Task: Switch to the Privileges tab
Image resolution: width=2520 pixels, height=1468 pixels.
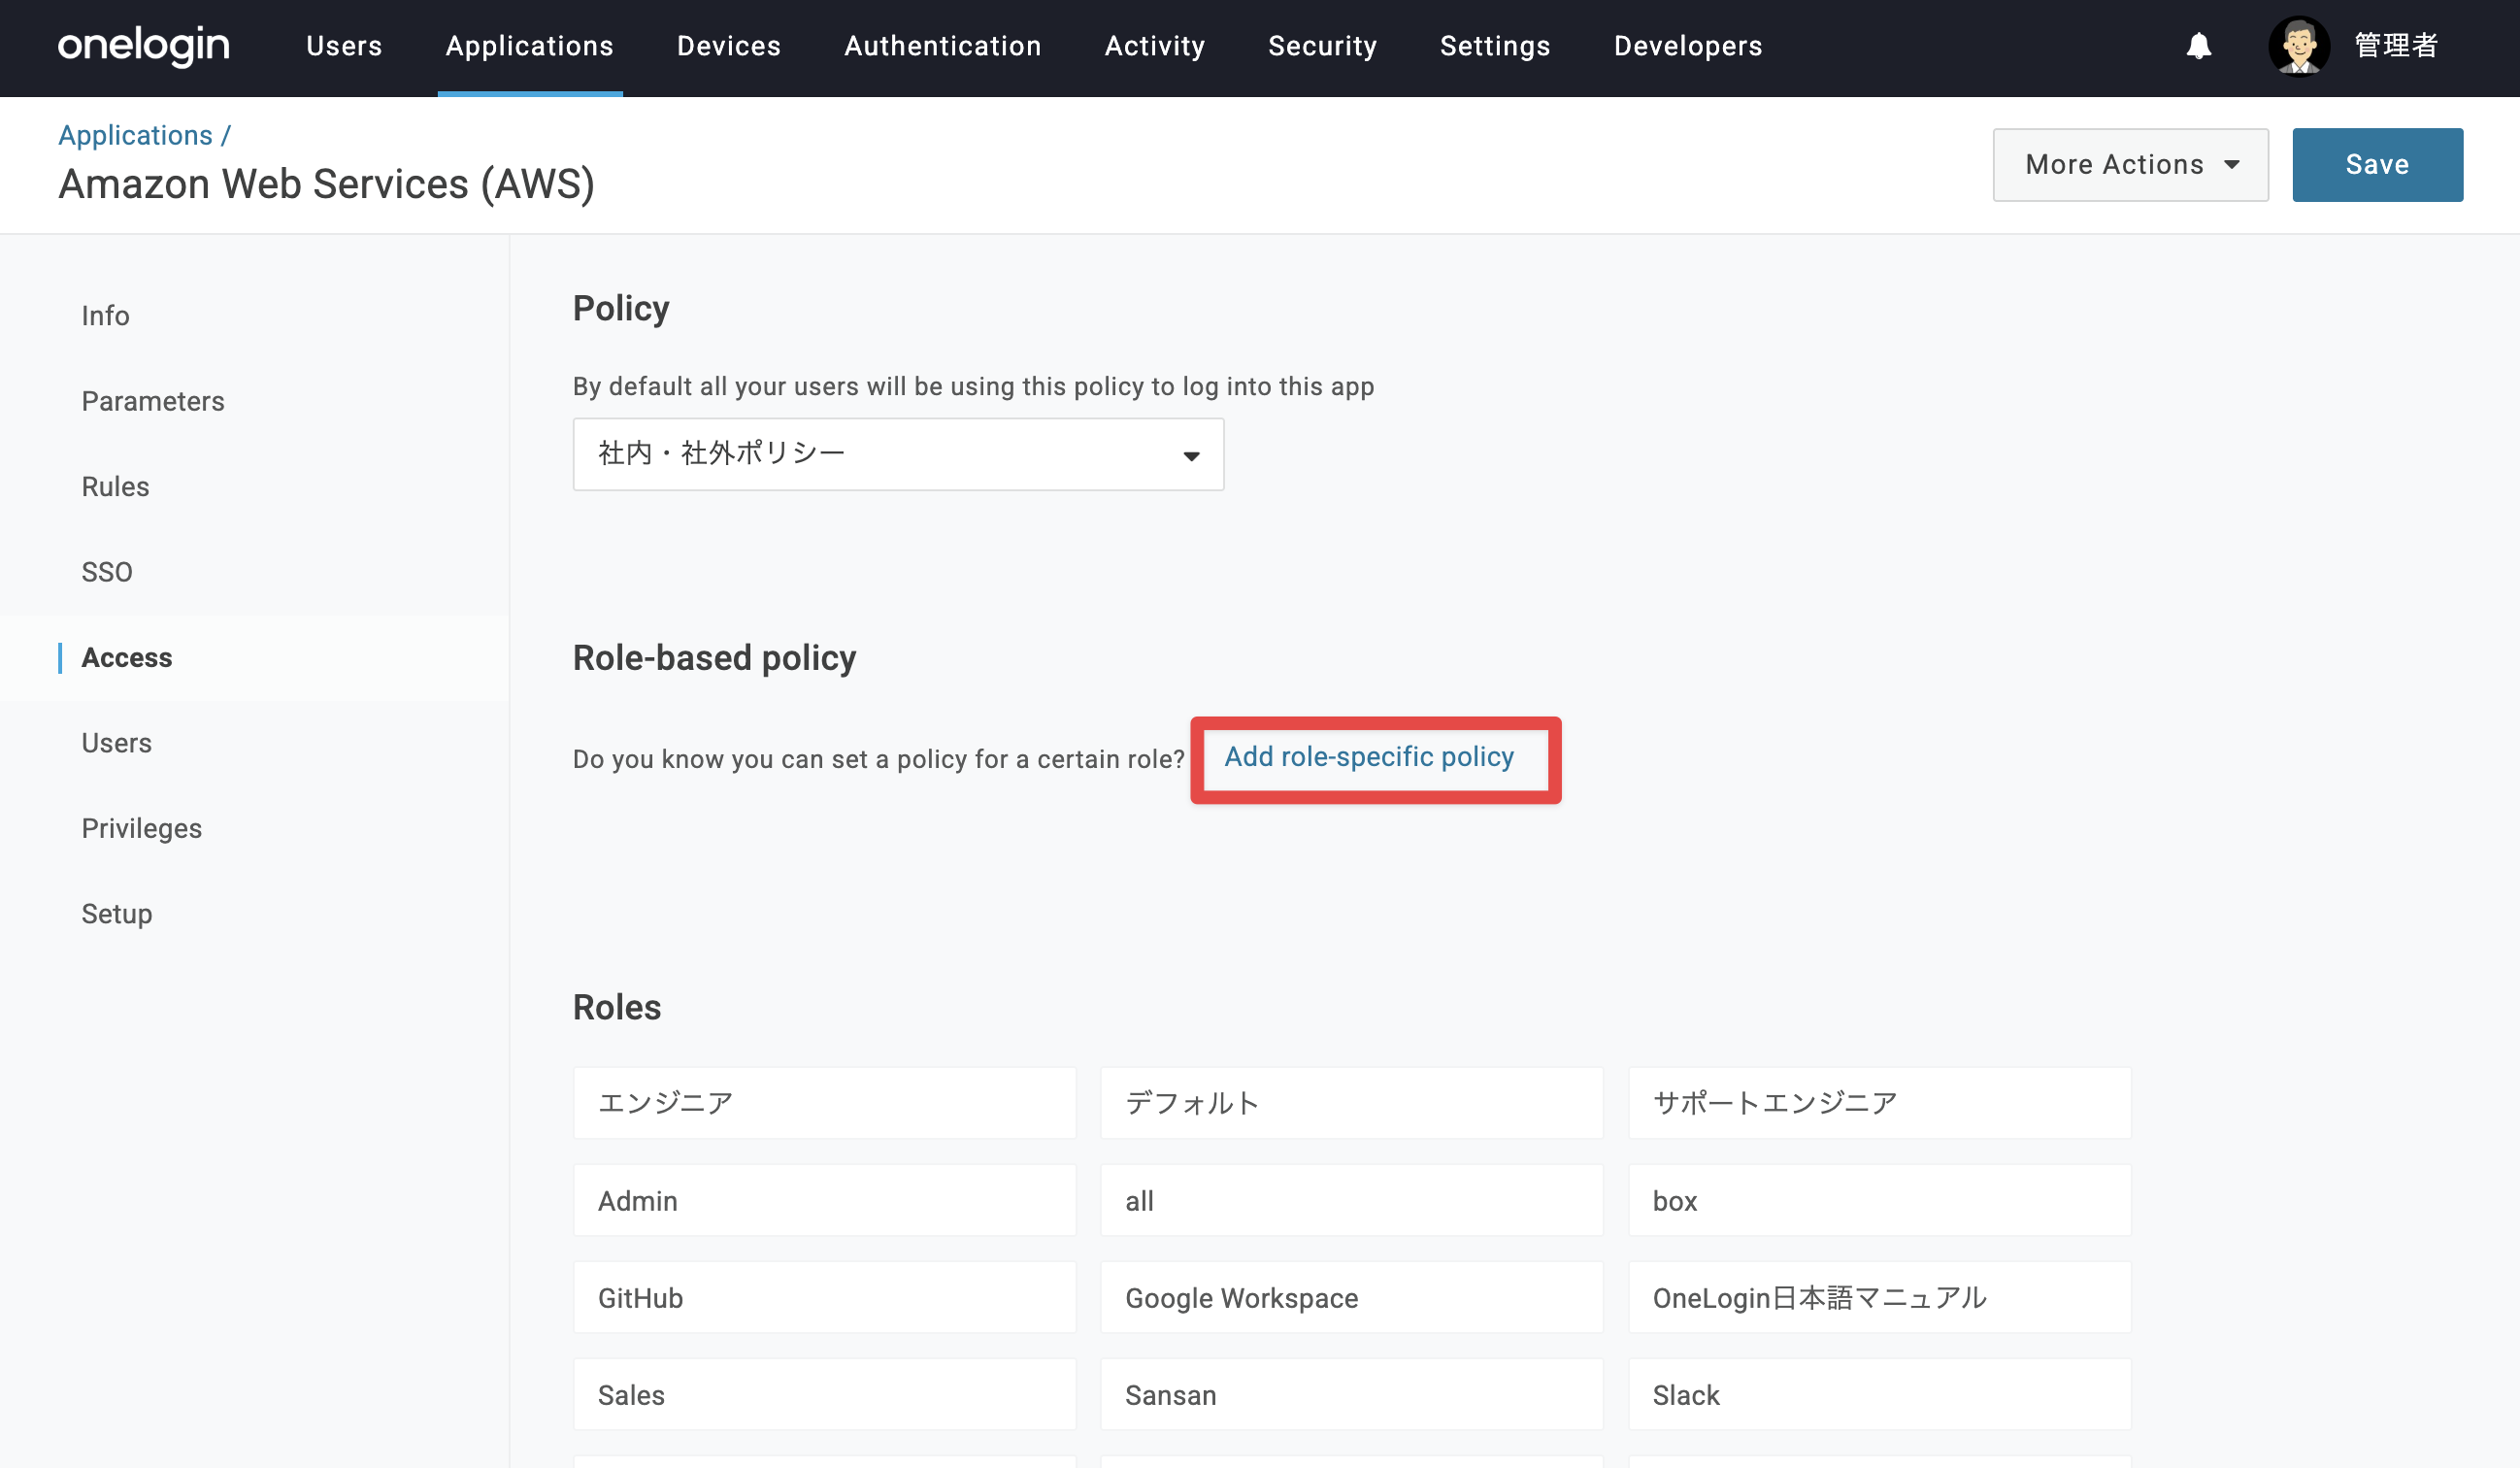Action: tap(142, 829)
